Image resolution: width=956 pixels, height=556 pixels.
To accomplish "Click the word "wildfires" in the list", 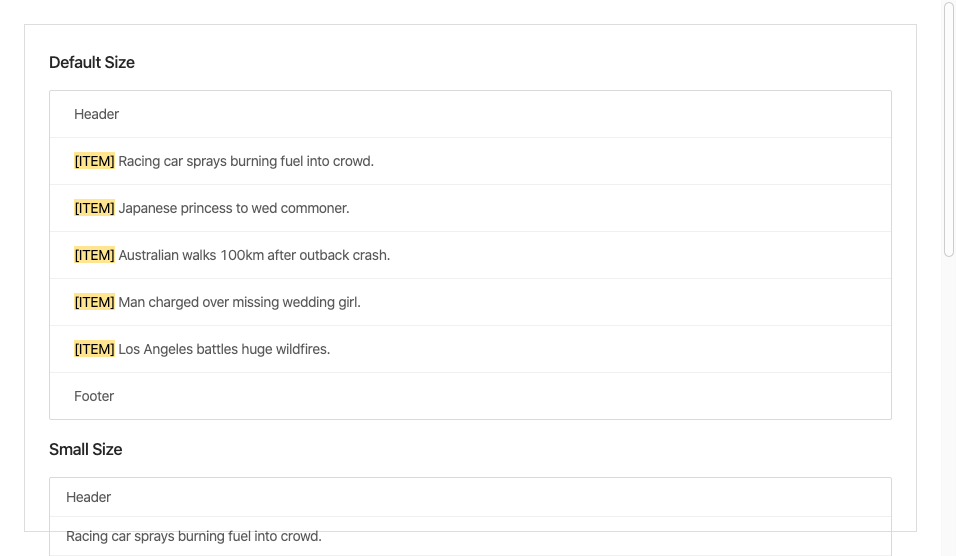I will pos(302,349).
